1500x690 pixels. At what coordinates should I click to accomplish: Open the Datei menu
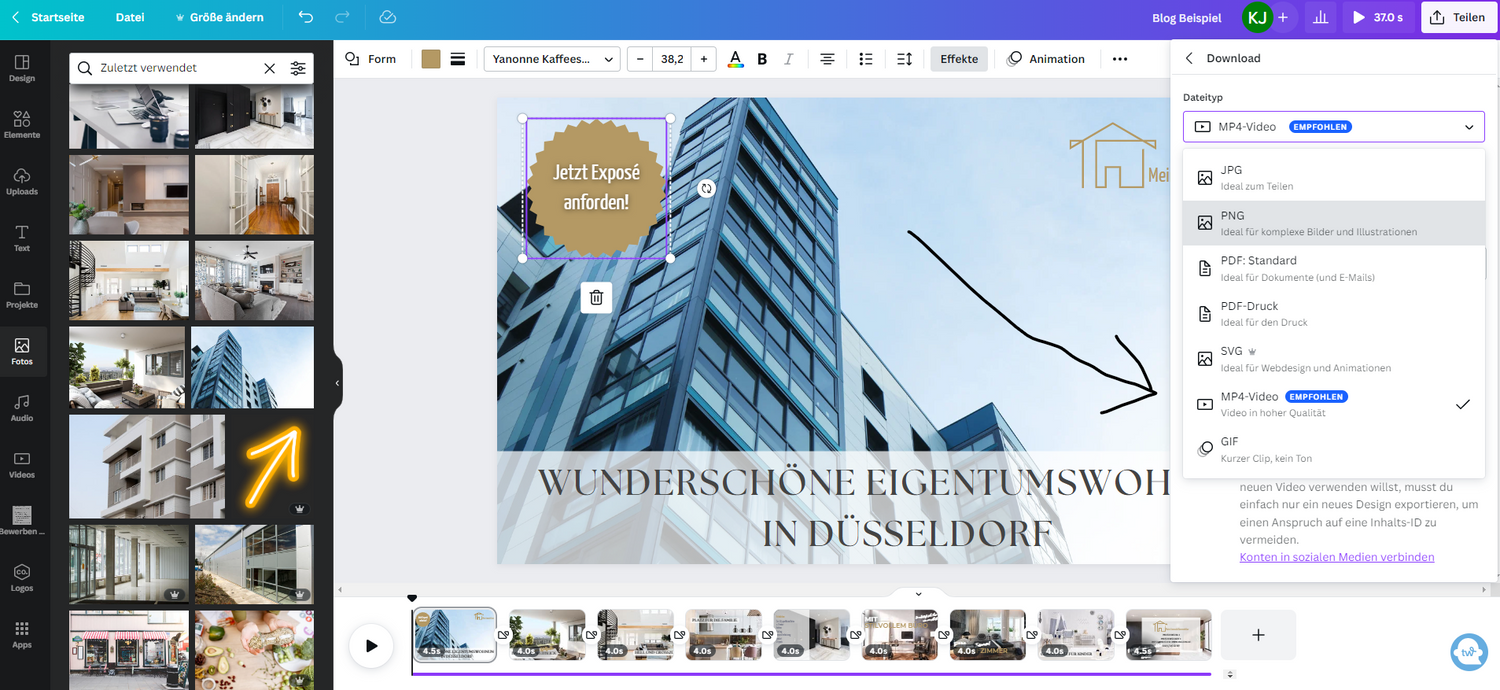pos(130,17)
